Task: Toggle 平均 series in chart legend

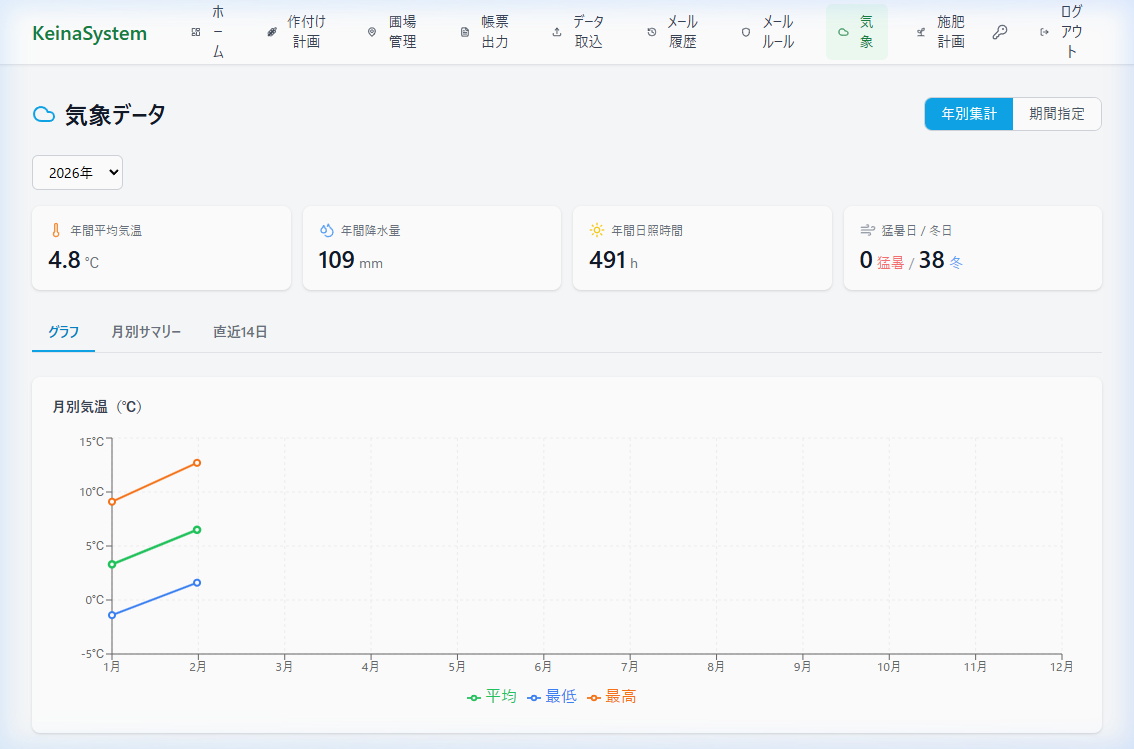Action: pyautogui.click(x=492, y=696)
